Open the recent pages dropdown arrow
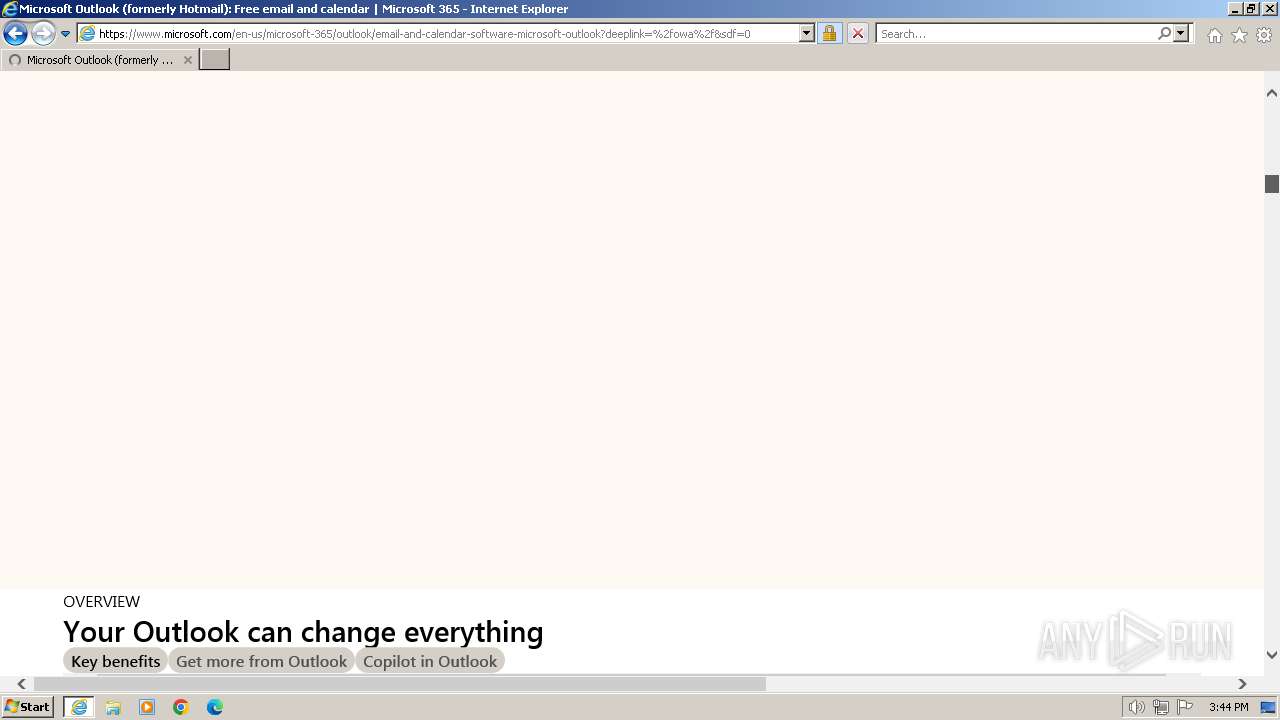The image size is (1280, 720). tap(66, 33)
